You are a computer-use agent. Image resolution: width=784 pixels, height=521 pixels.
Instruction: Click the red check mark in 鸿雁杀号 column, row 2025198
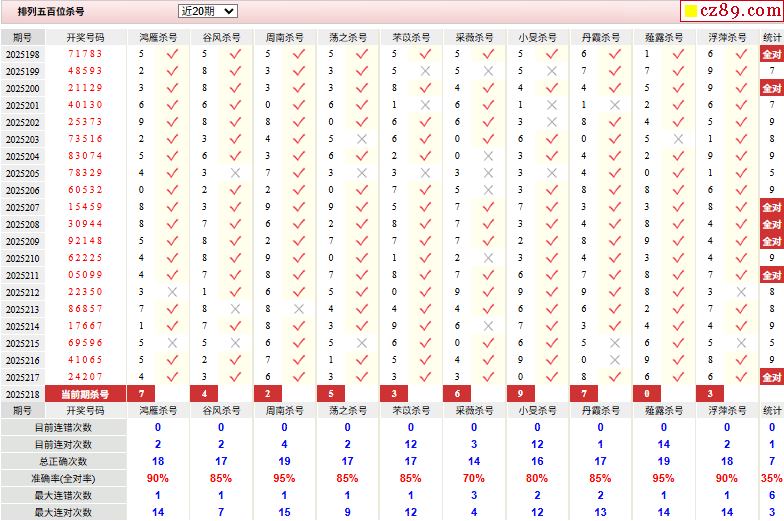172,54
